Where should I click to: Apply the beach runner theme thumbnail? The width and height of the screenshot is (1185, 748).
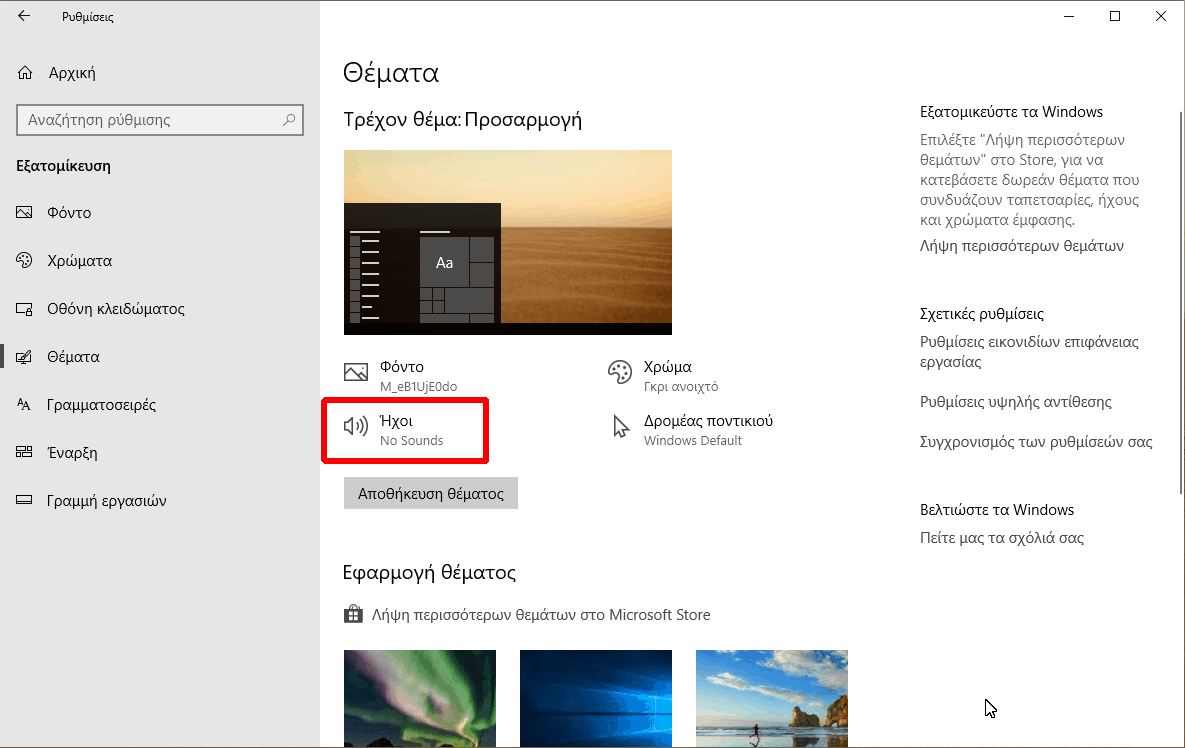(x=772, y=699)
